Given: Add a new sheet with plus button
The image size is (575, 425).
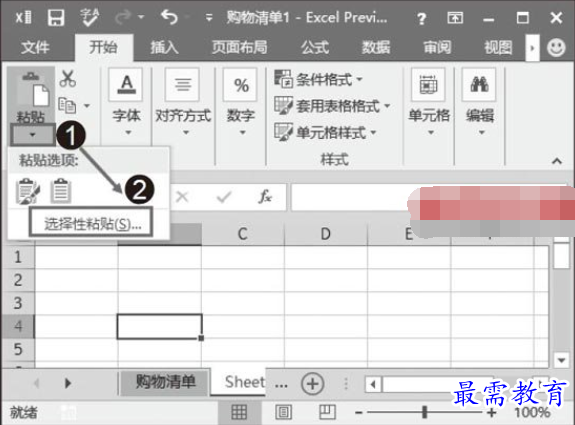Looking at the screenshot, I should (x=312, y=384).
